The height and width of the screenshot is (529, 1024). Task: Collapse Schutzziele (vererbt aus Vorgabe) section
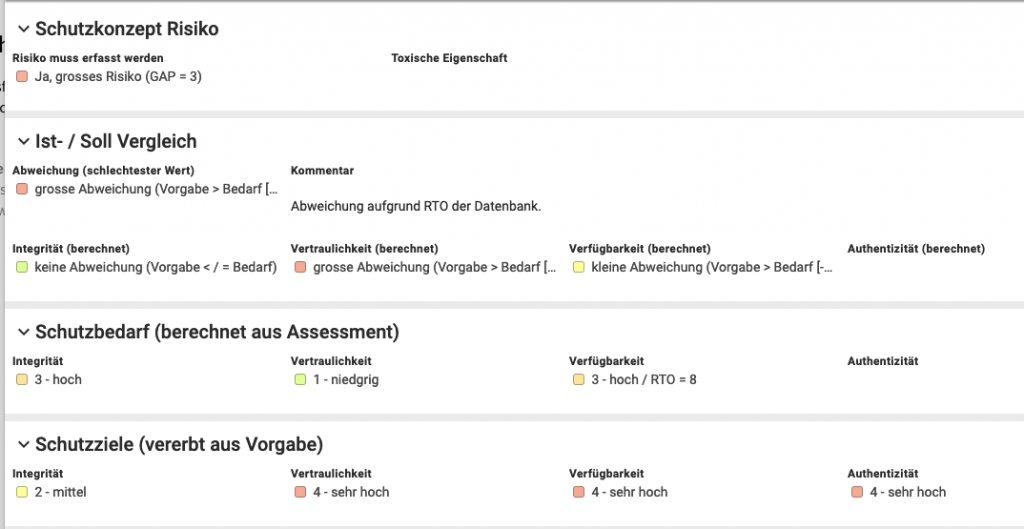tap(24, 444)
